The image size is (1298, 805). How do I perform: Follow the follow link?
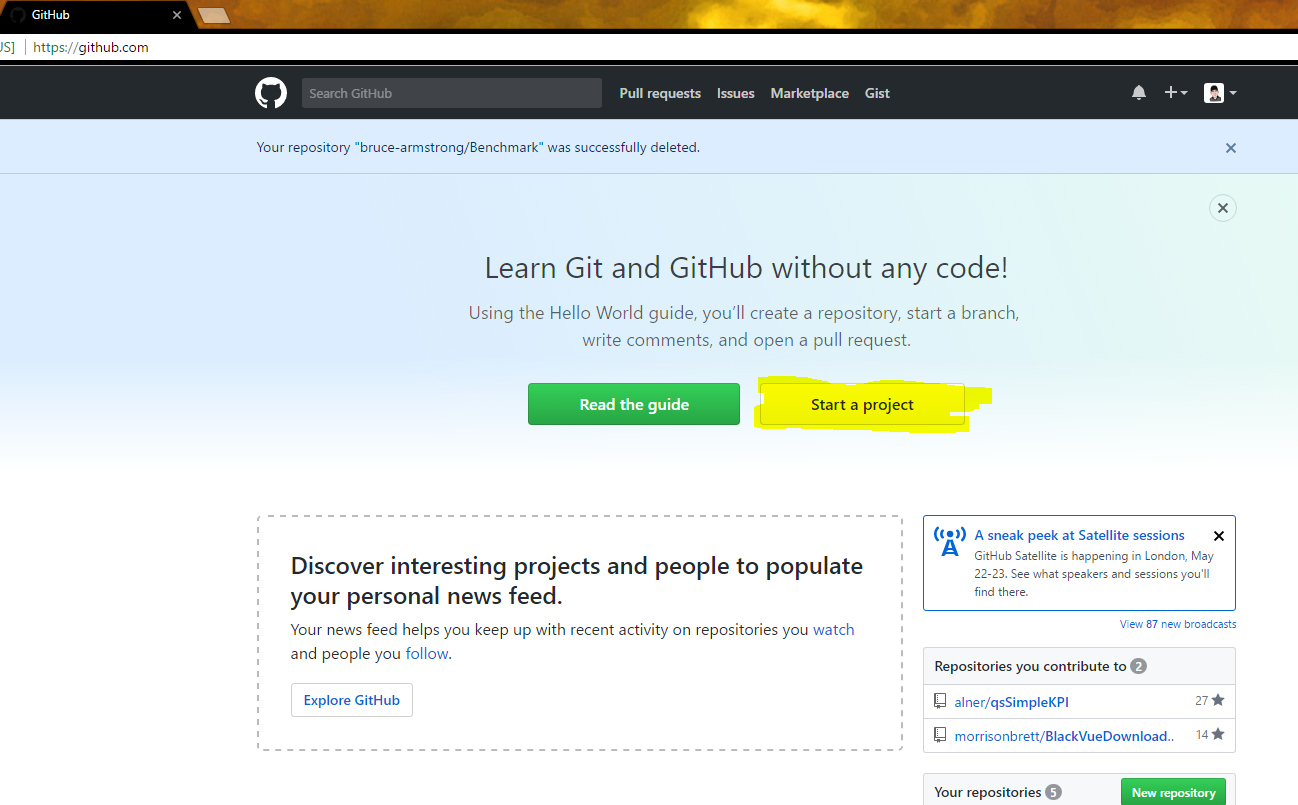point(427,654)
